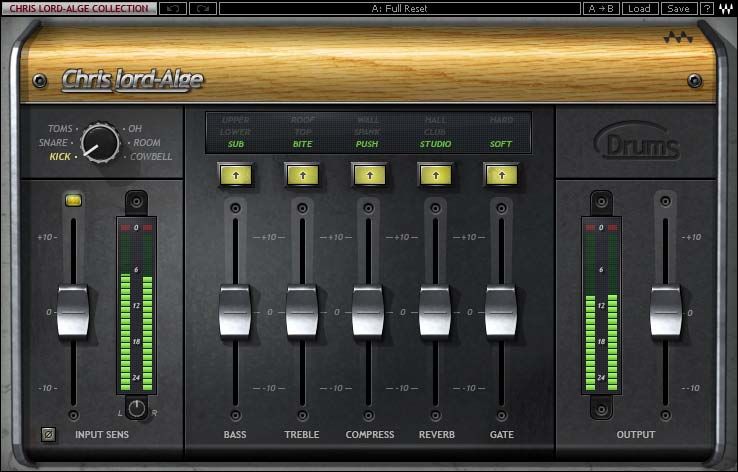Click the Gate fader handle

501,312
